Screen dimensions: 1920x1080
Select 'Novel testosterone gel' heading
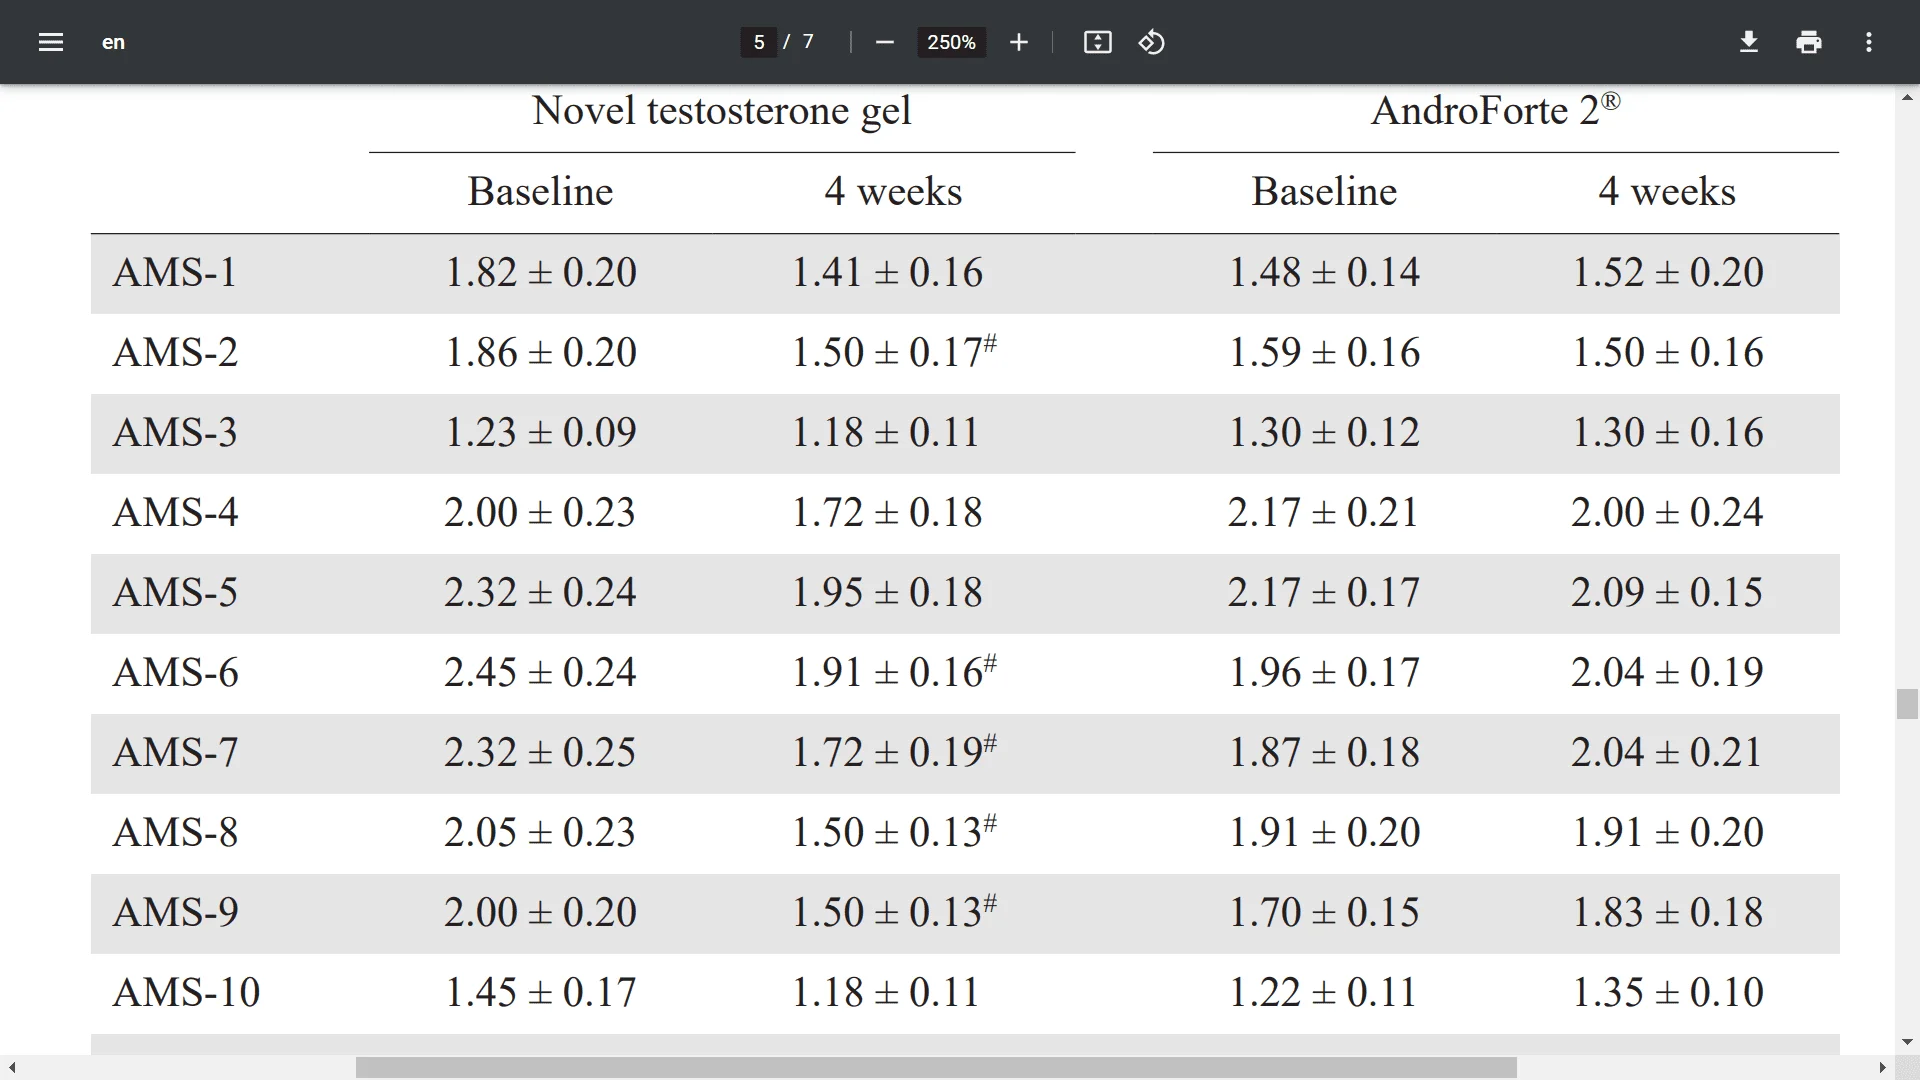click(721, 111)
